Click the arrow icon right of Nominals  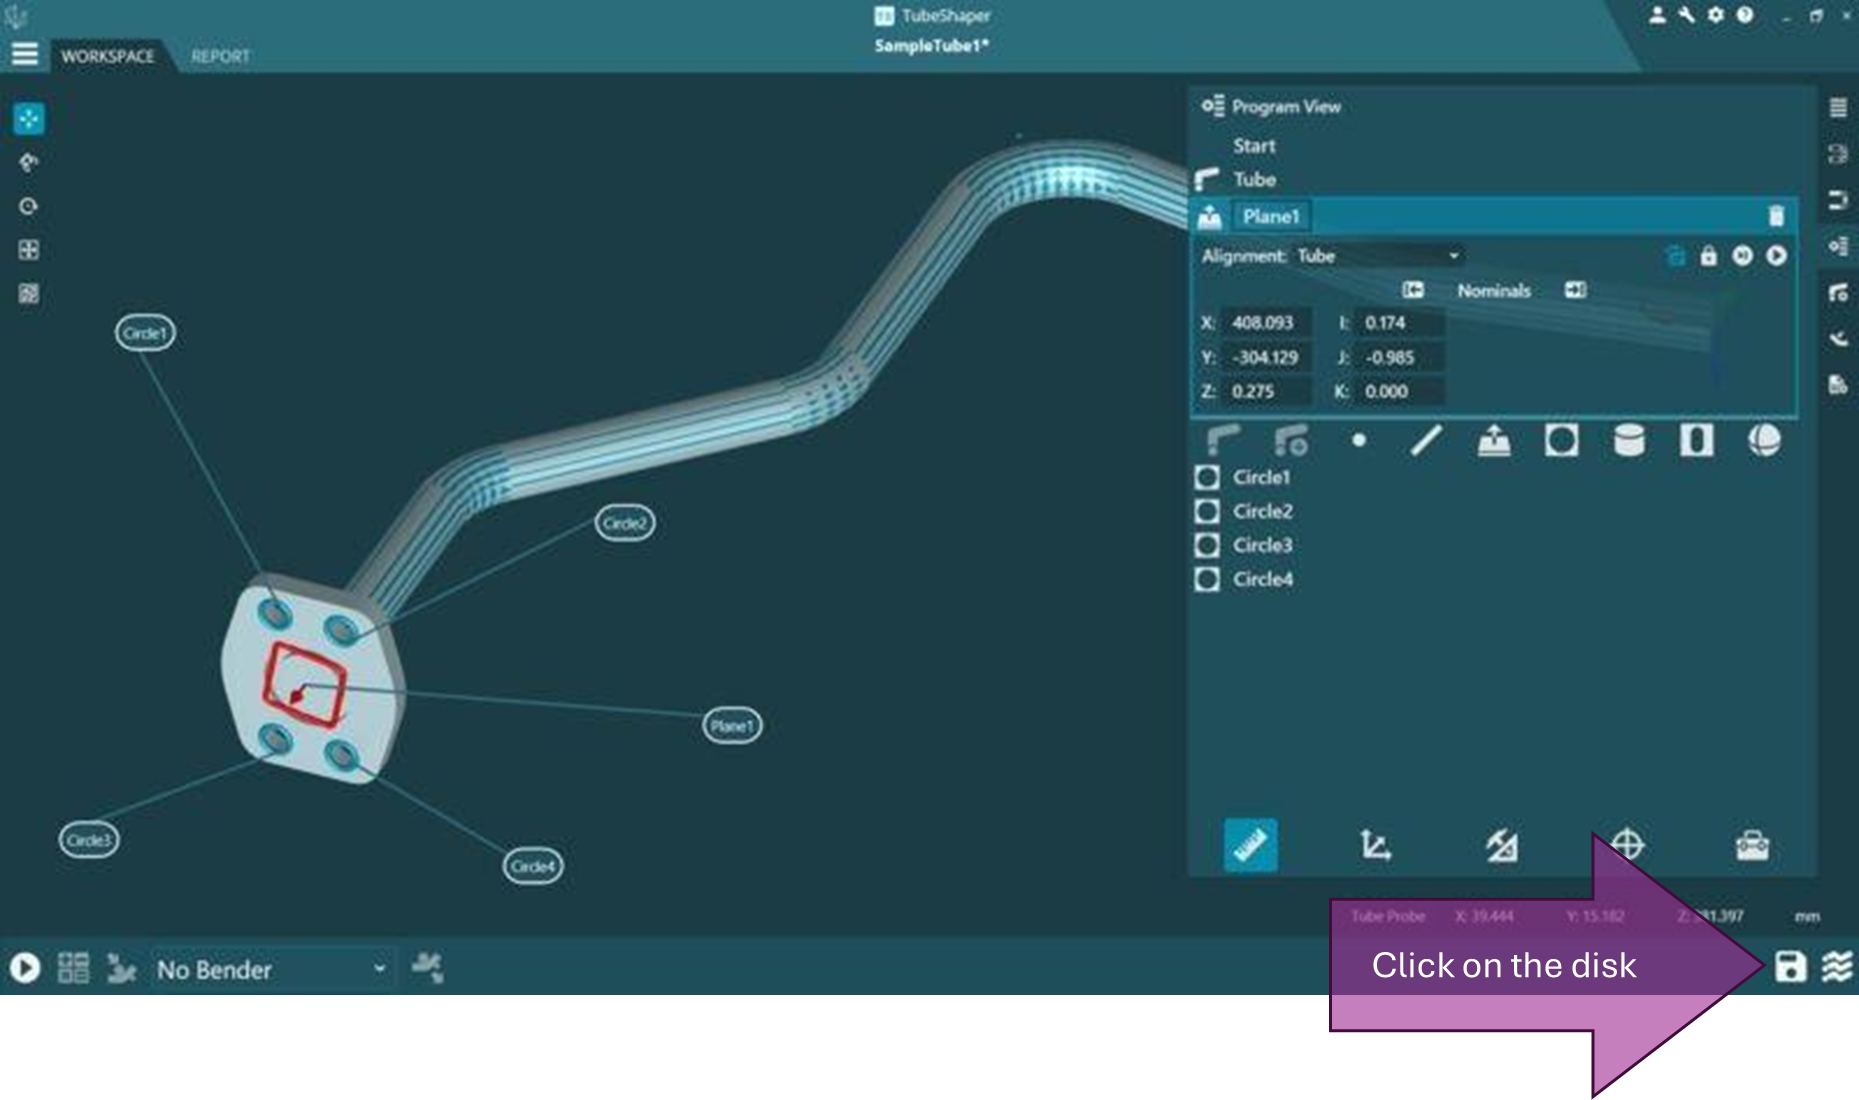(1575, 290)
